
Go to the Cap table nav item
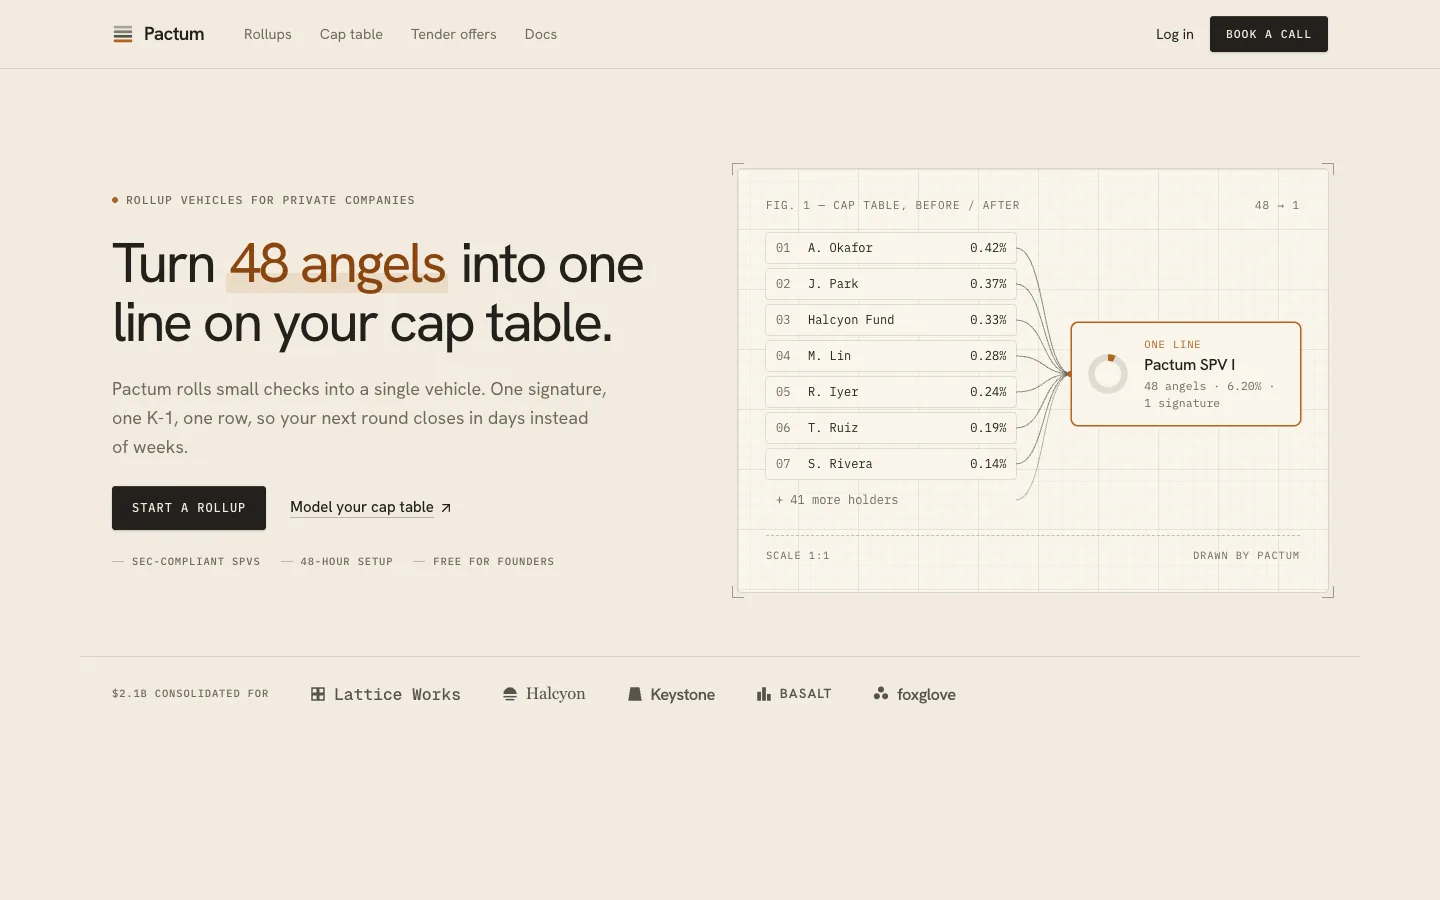coord(351,34)
